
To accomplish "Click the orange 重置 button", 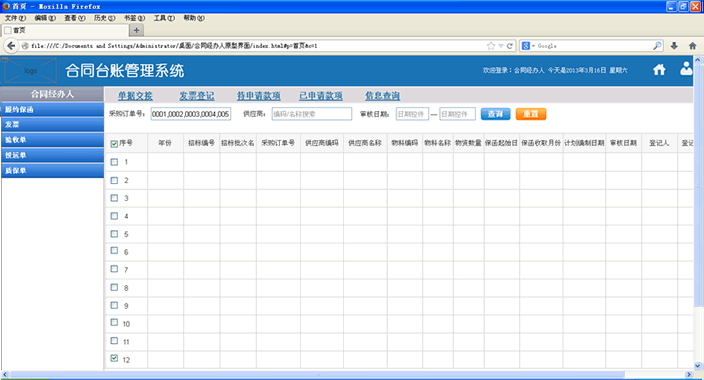I will pos(531,114).
